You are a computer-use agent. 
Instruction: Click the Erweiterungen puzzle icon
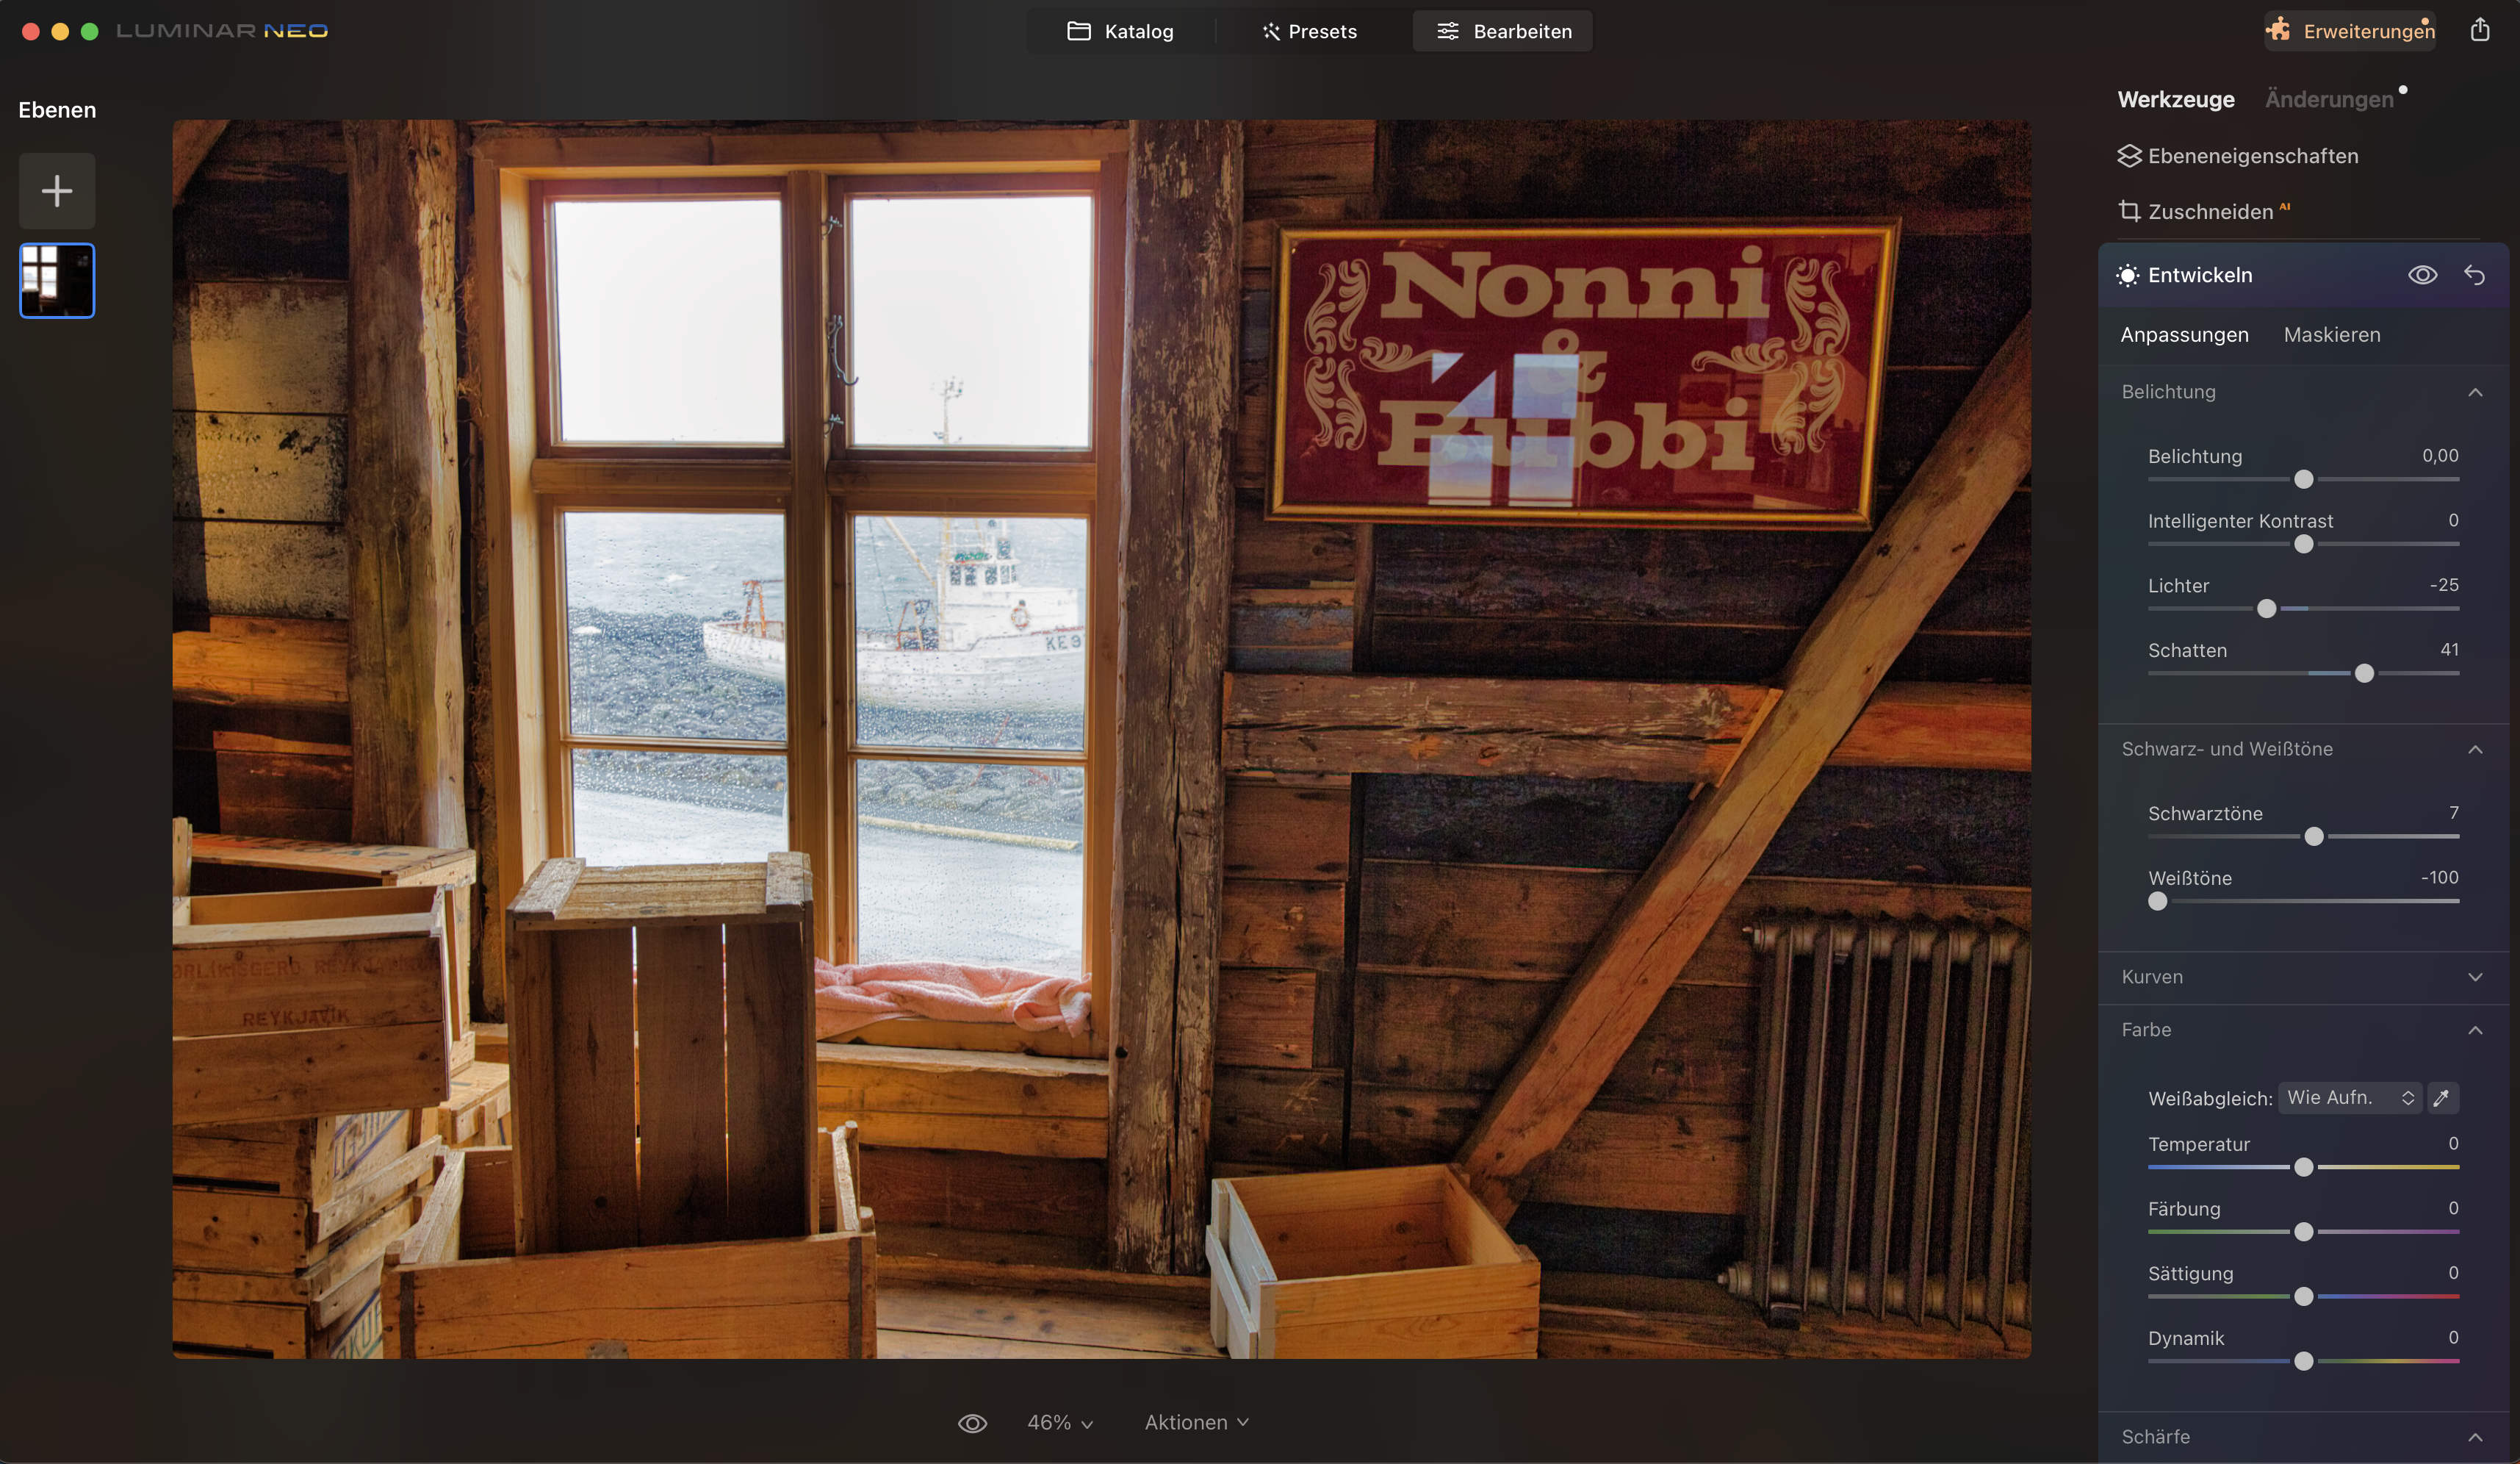2278,29
